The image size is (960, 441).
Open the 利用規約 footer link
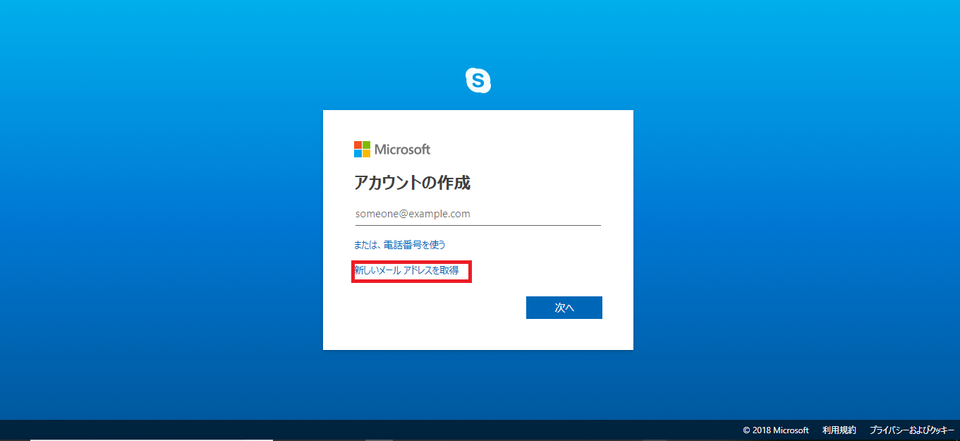[x=839, y=430]
